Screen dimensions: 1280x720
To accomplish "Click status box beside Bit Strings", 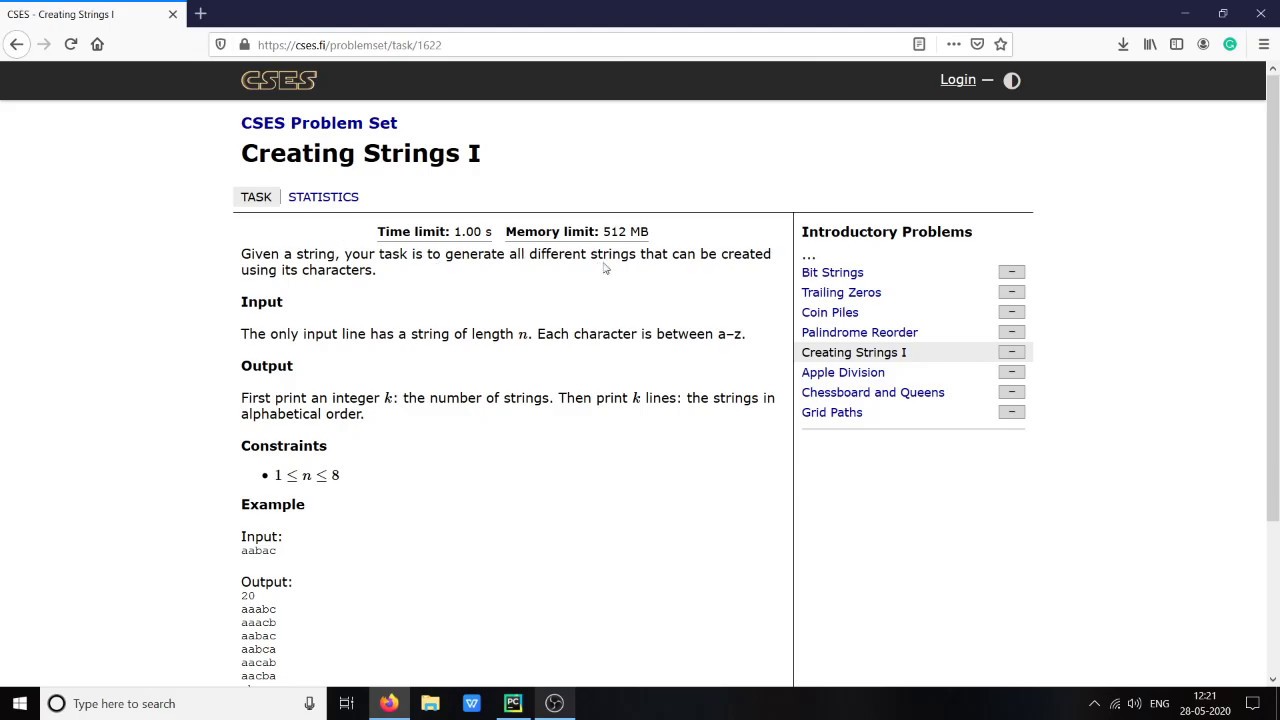I will [1011, 272].
